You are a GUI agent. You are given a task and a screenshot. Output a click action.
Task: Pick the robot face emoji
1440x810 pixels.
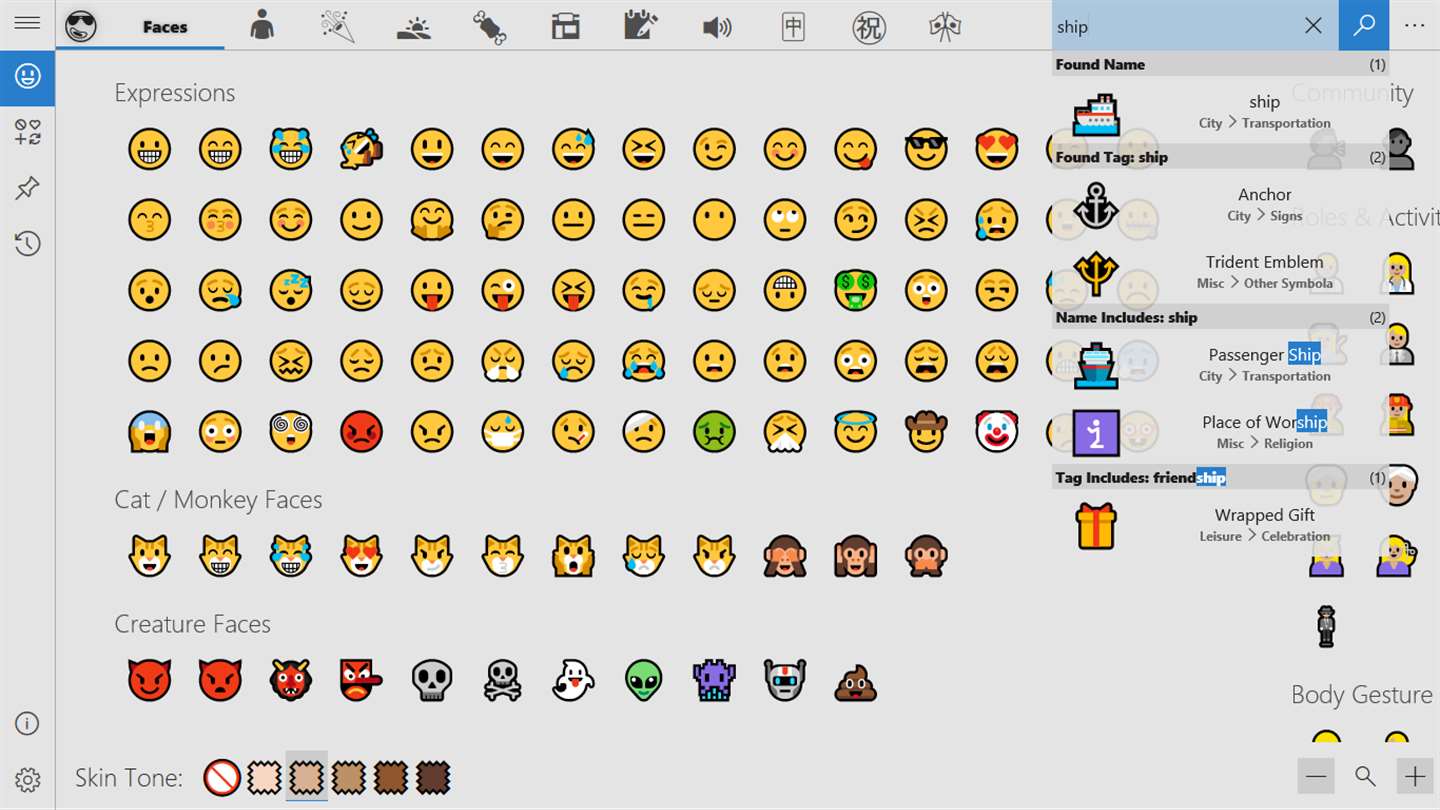[x=785, y=680]
